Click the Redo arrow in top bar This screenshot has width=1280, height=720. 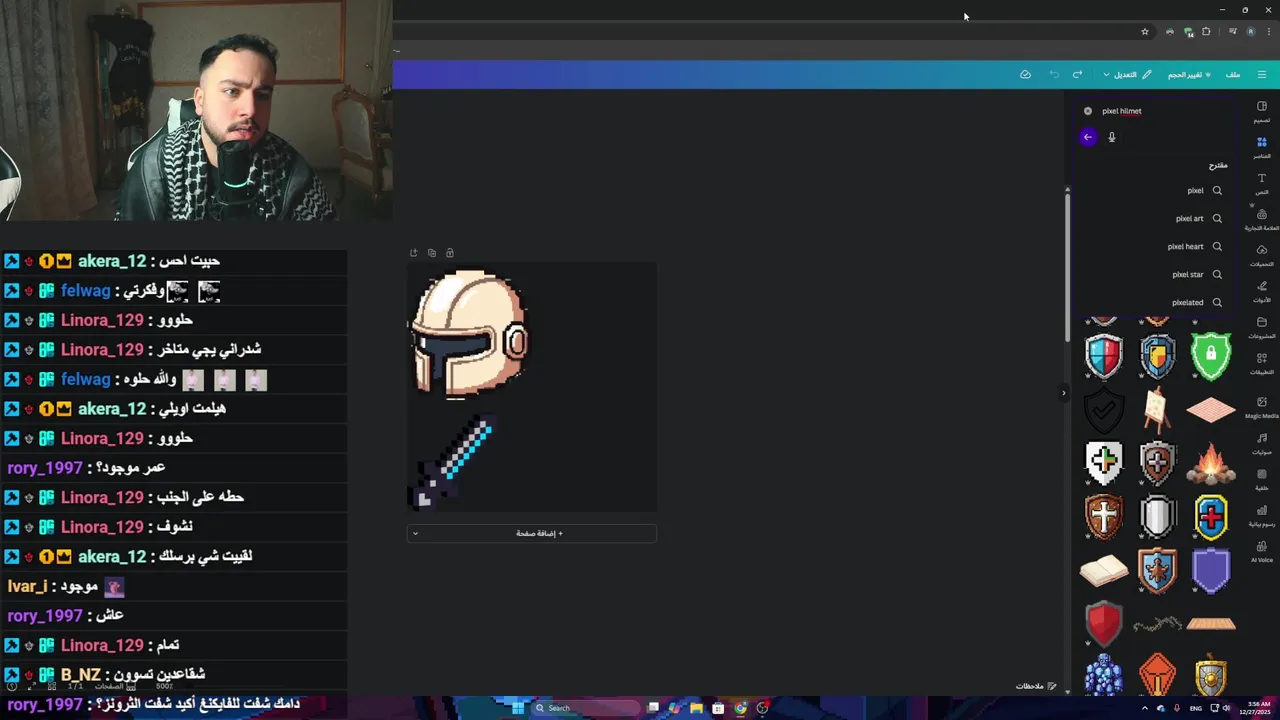click(1077, 74)
